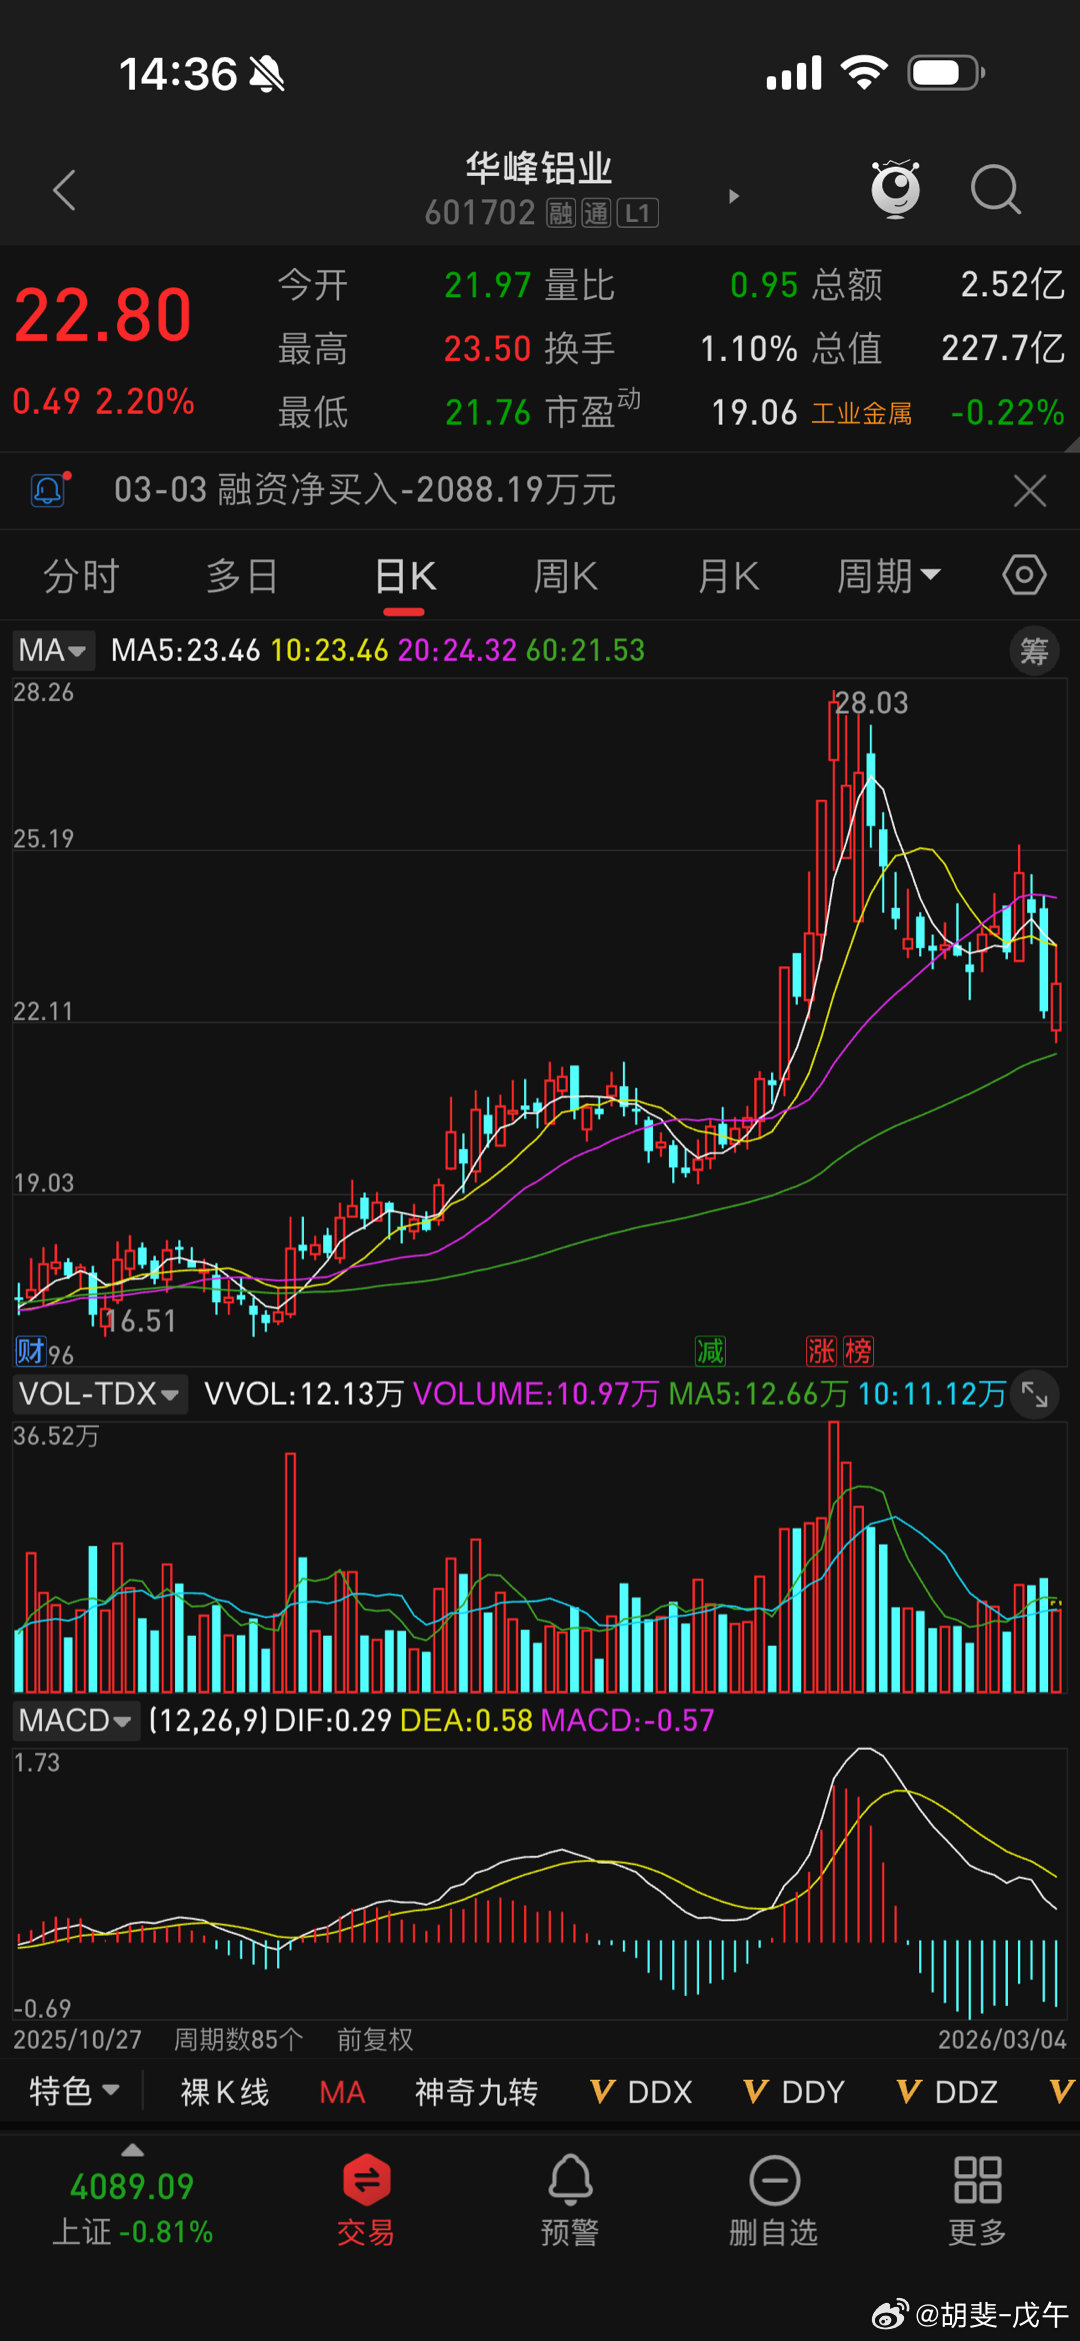Tap 换手 1.10% turnover value
Image resolution: width=1080 pixels, height=2341 pixels.
(x=671, y=348)
